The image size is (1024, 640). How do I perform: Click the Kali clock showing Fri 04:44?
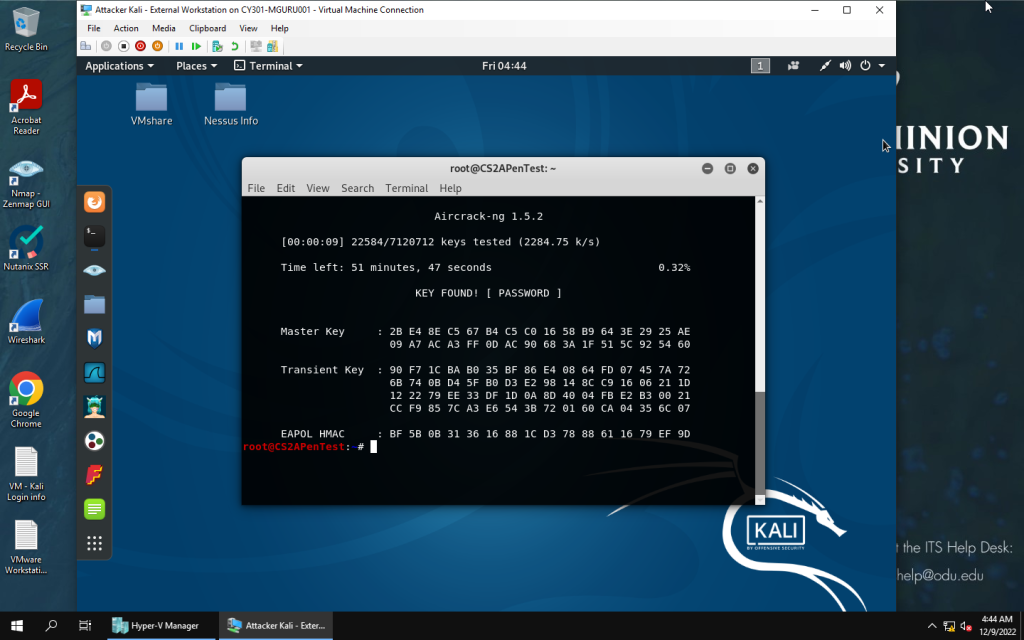[x=504, y=66]
